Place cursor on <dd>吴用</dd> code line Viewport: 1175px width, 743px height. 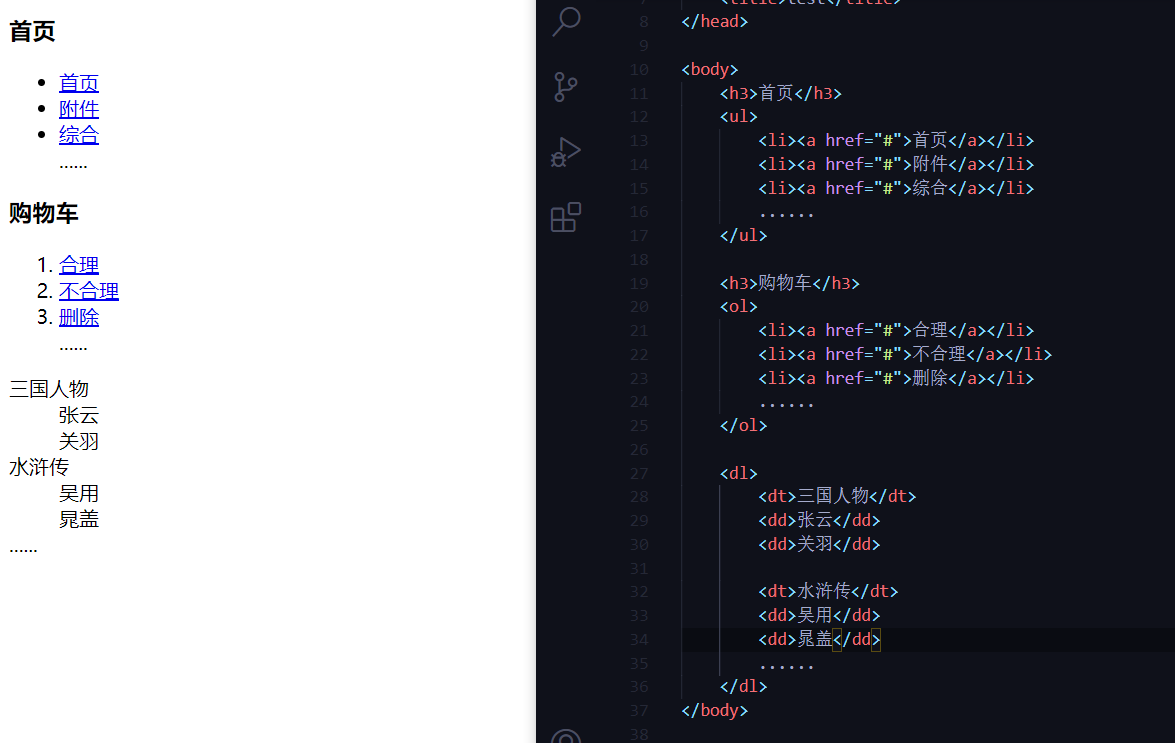coord(819,615)
